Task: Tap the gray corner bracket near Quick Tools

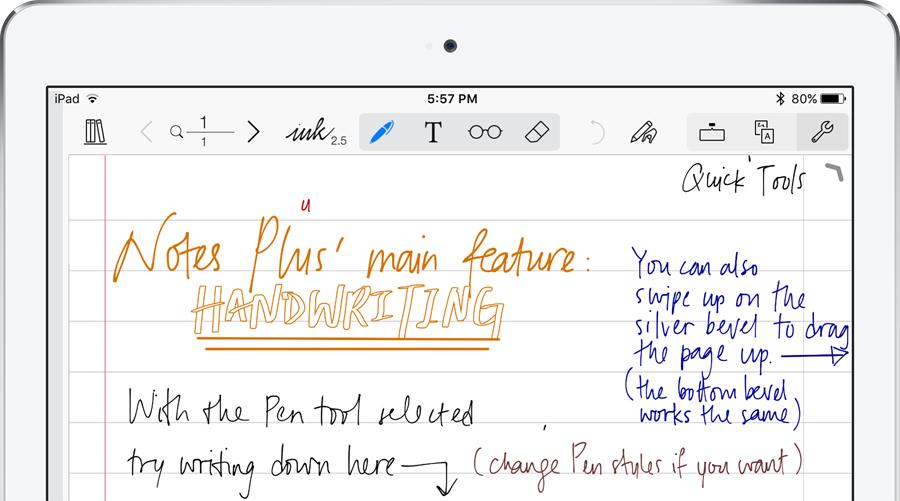Action: coord(835,172)
